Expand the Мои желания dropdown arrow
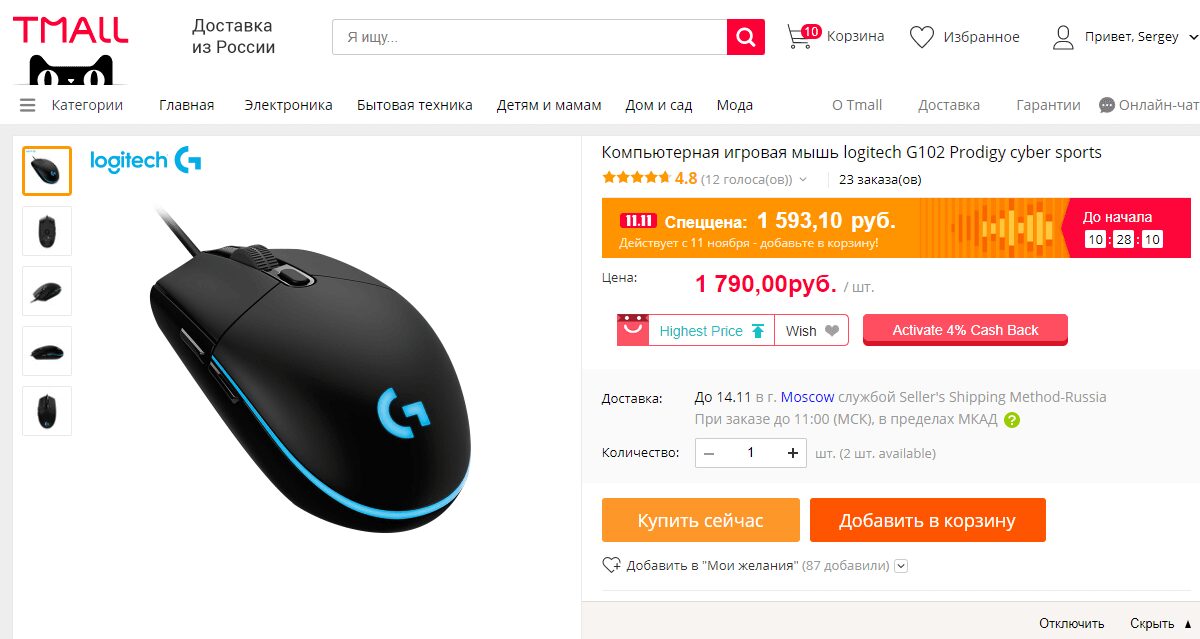Screen dimensions: 1200x639 coord(901,566)
